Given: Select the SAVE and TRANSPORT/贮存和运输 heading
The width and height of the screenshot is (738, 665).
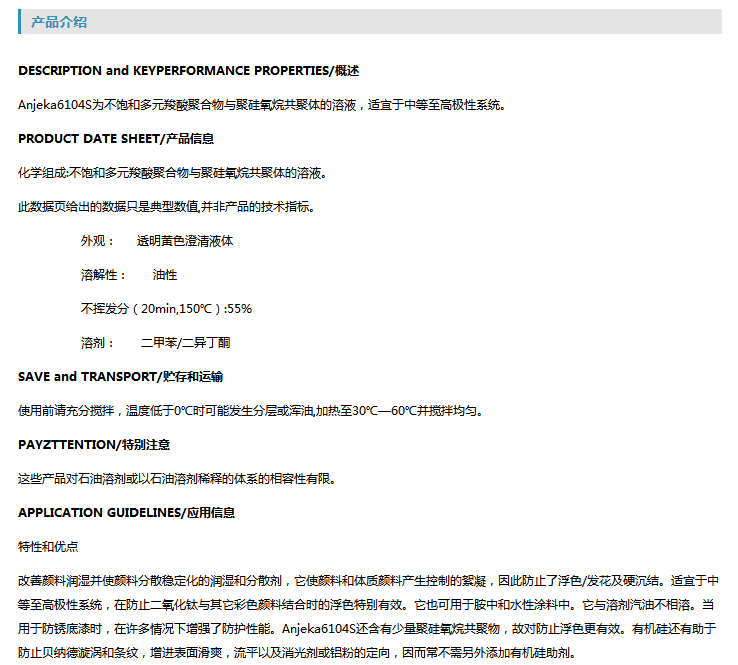Looking at the screenshot, I should point(120,377).
